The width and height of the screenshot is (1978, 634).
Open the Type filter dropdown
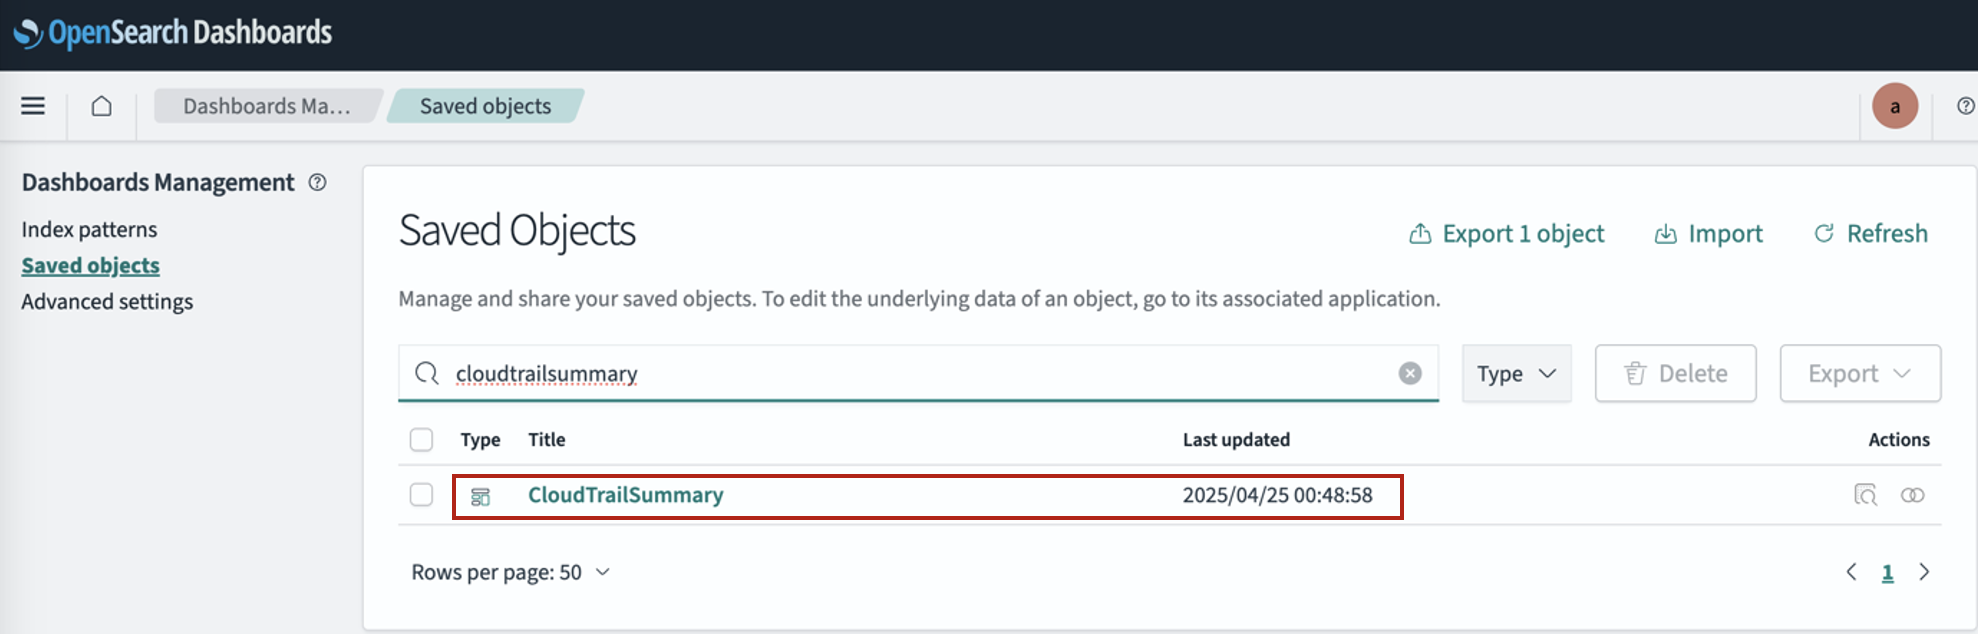click(1516, 373)
